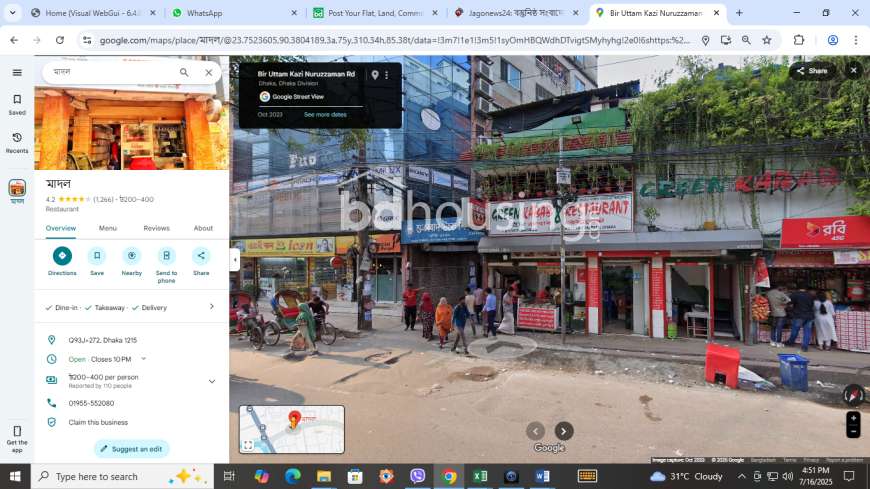Go to next Street View position arrow
The image size is (870, 489).
tap(564, 431)
